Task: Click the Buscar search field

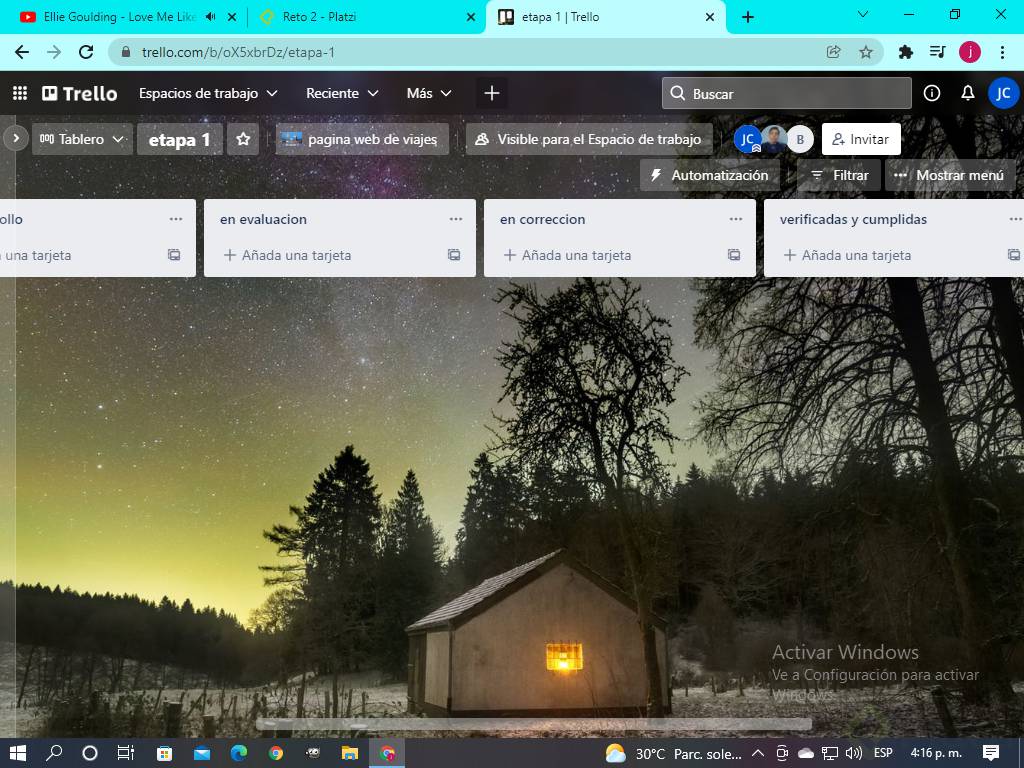Action: click(x=787, y=93)
